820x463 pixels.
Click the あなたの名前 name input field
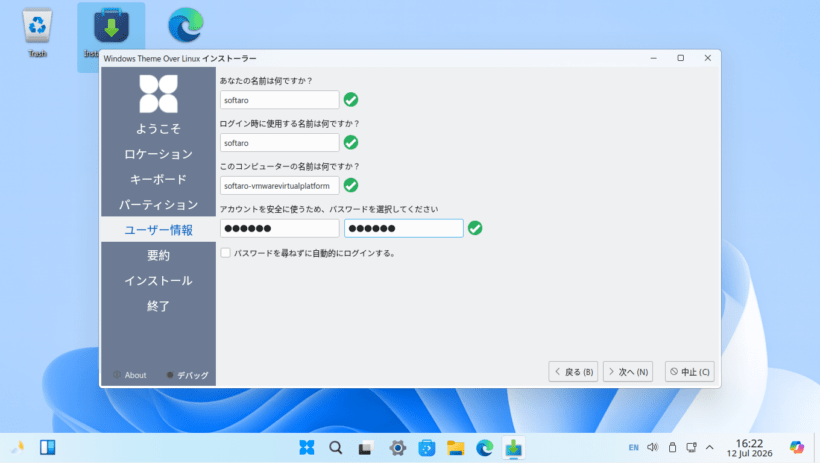(280, 100)
